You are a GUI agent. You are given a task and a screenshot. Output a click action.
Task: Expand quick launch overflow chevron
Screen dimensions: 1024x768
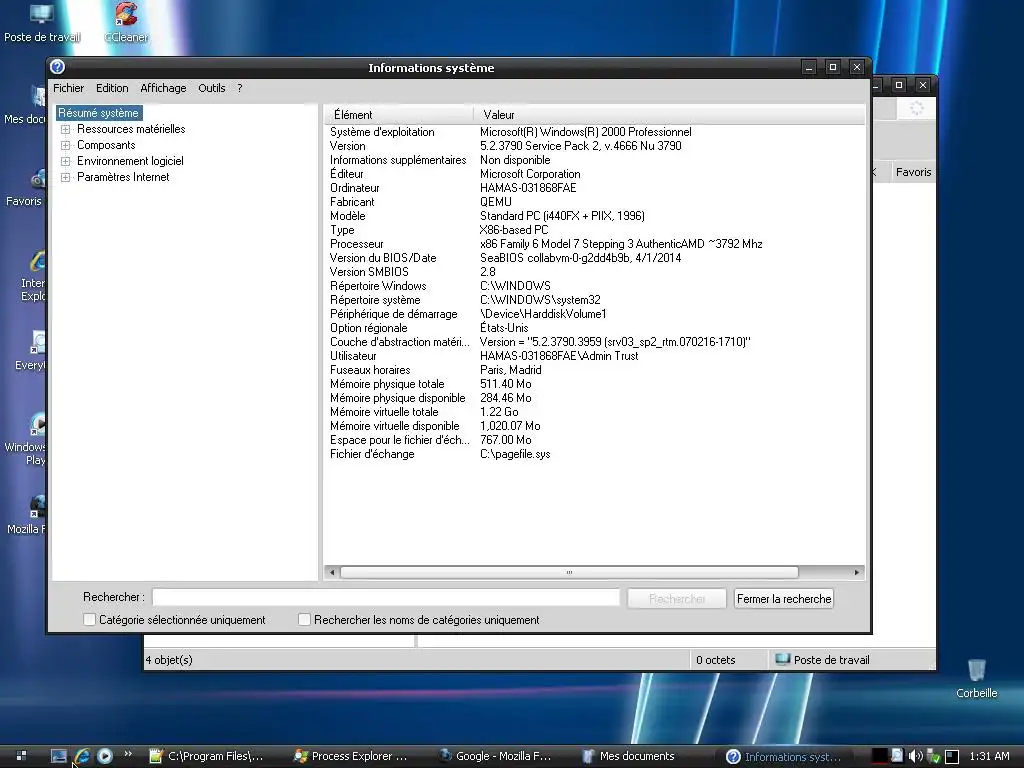(128, 754)
